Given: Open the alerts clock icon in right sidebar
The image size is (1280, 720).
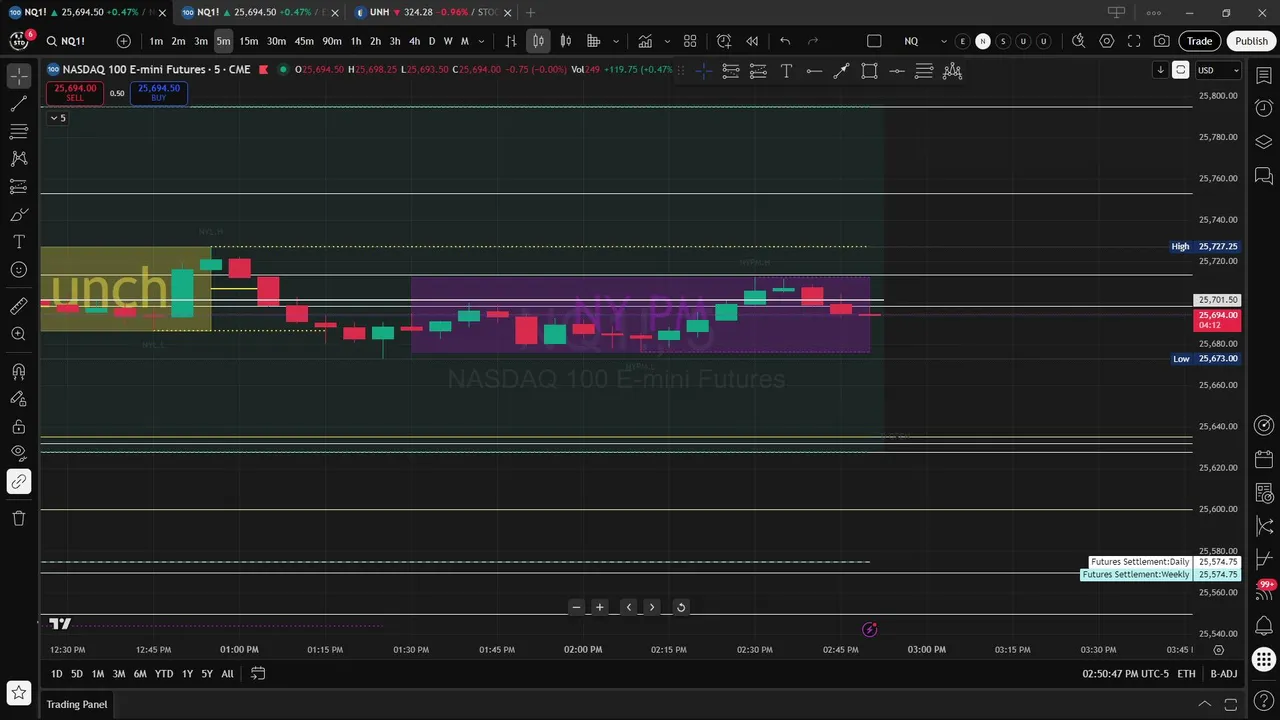Looking at the screenshot, I should 1264,108.
